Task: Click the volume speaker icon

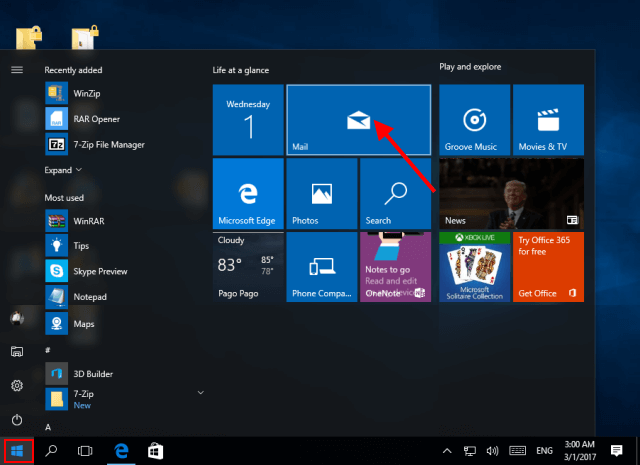Action: click(x=492, y=451)
